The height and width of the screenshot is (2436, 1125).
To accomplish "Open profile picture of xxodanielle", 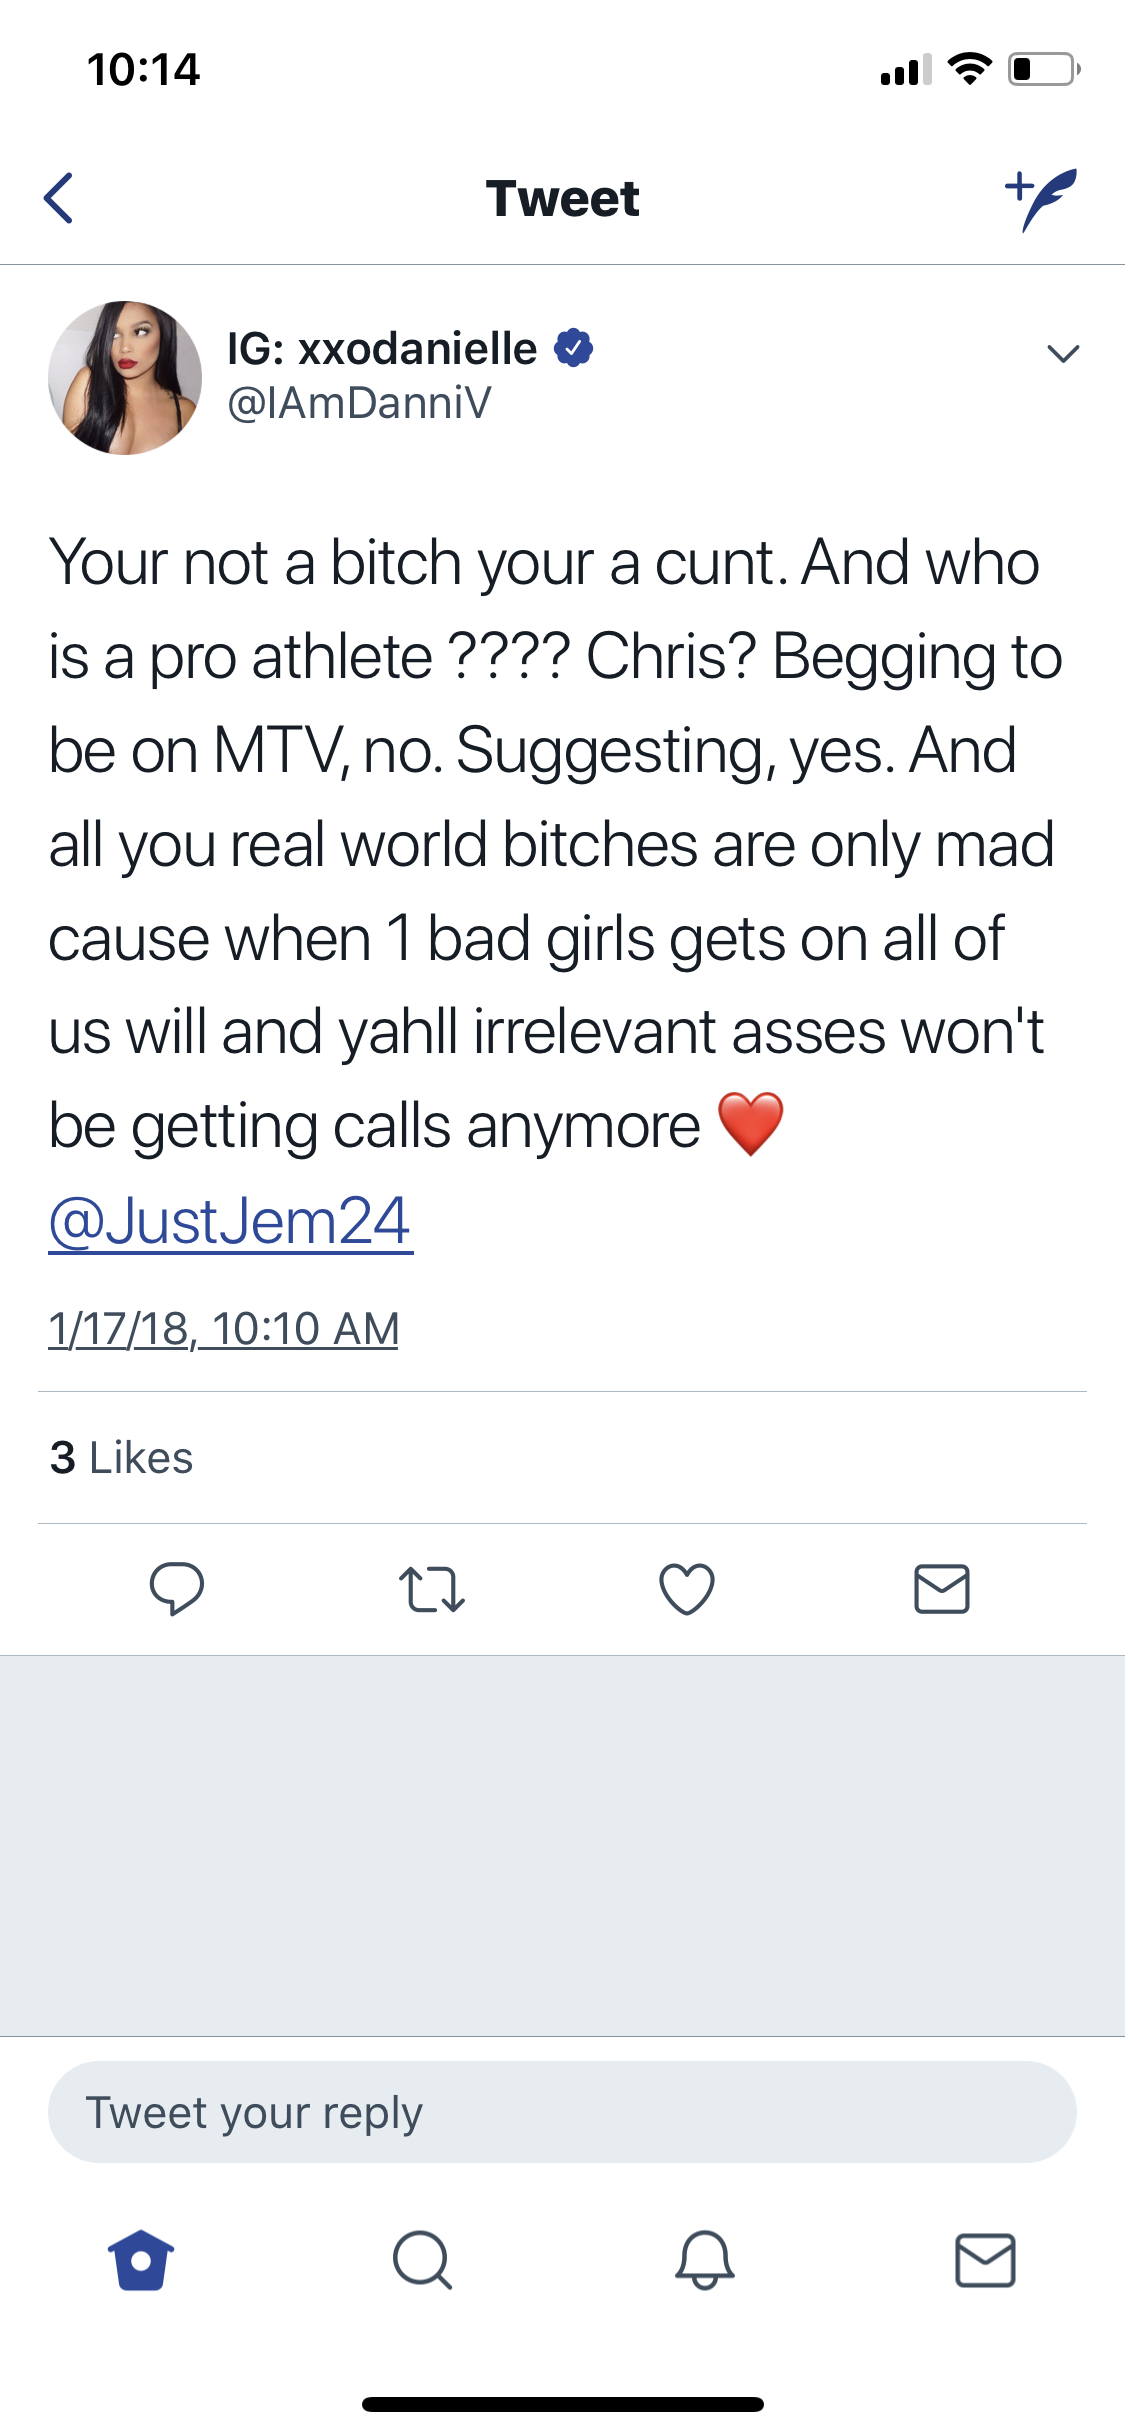I will pos(125,378).
